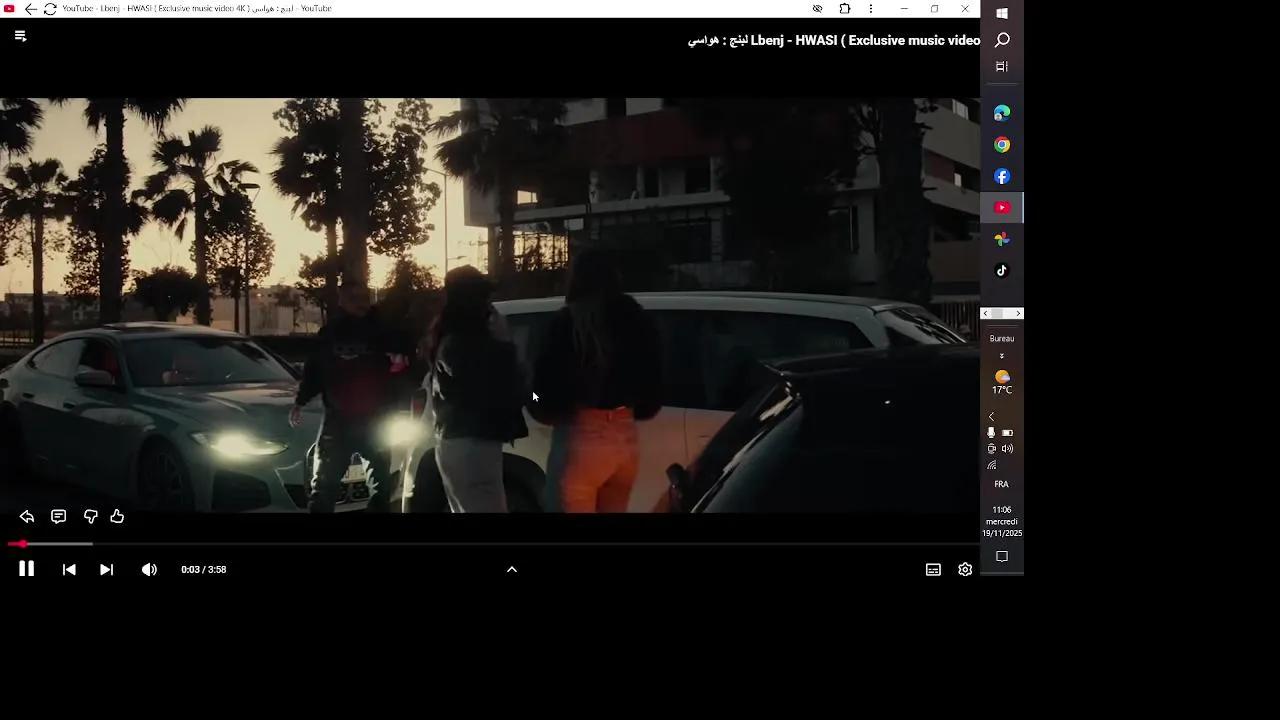Open the clock showing 11:06
1280x720 pixels.
[x=1002, y=521]
